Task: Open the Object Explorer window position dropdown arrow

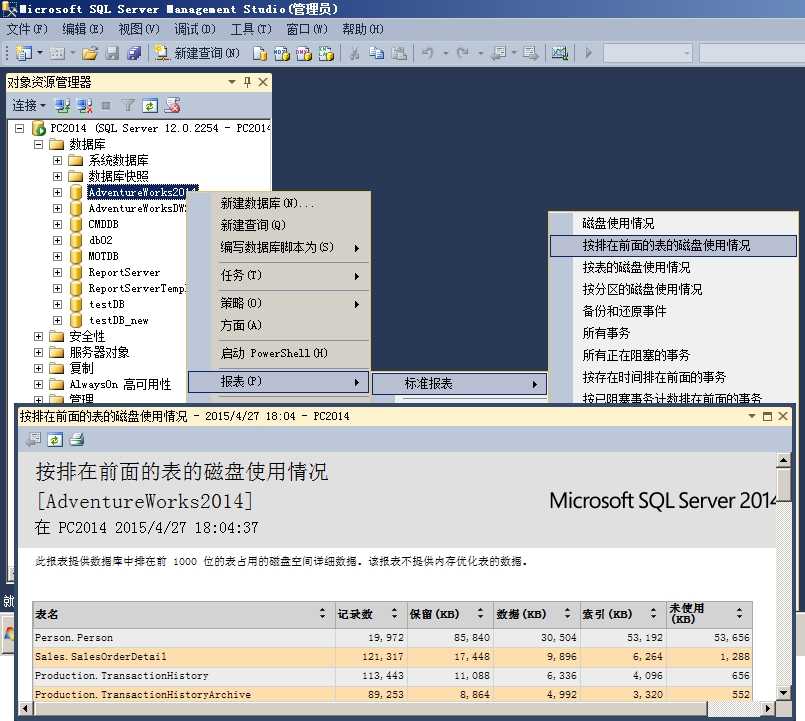Action: (232, 82)
